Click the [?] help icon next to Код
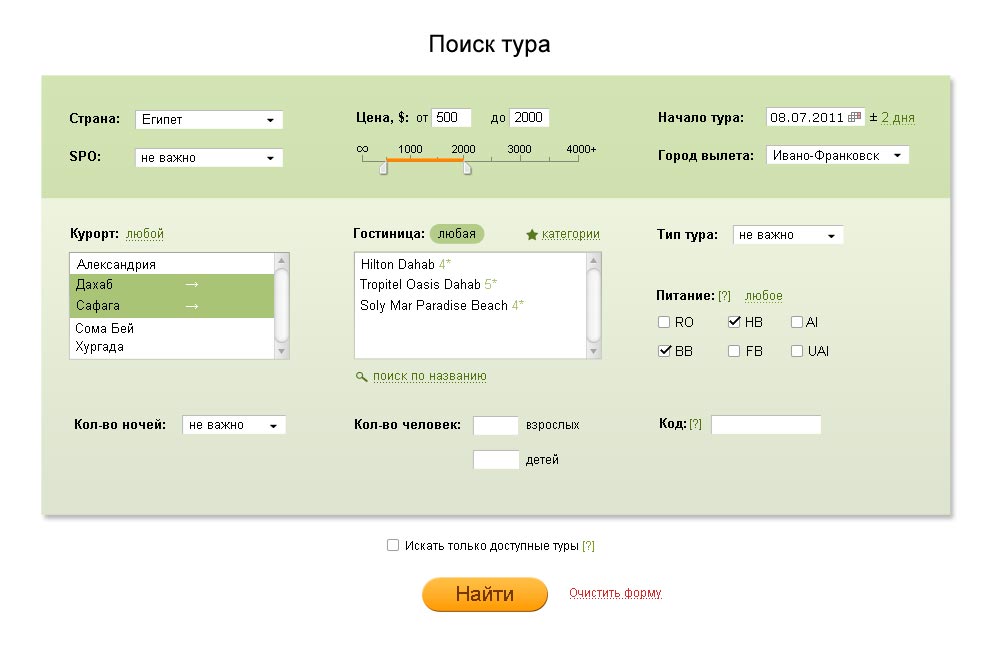1000x646 pixels. pyautogui.click(x=695, y=424)
